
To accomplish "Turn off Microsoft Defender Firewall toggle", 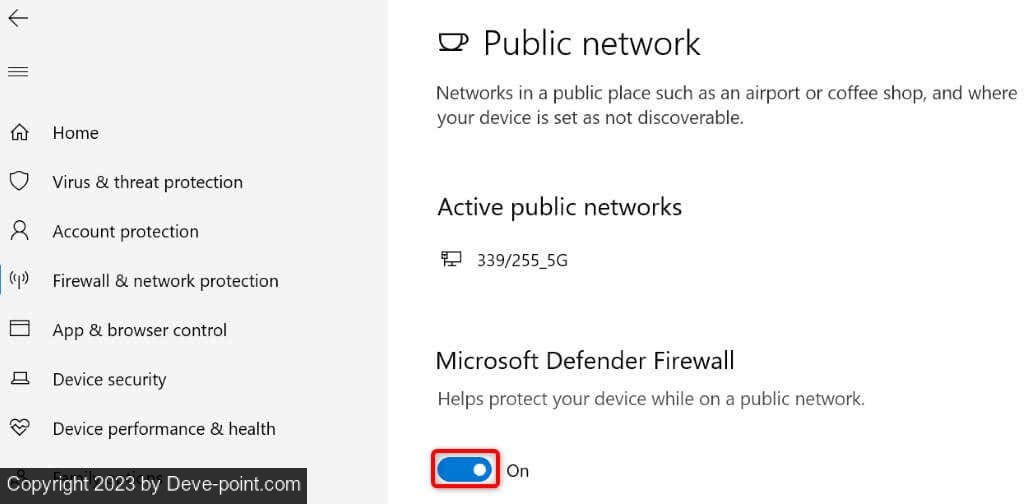I will tap(466, 469).
